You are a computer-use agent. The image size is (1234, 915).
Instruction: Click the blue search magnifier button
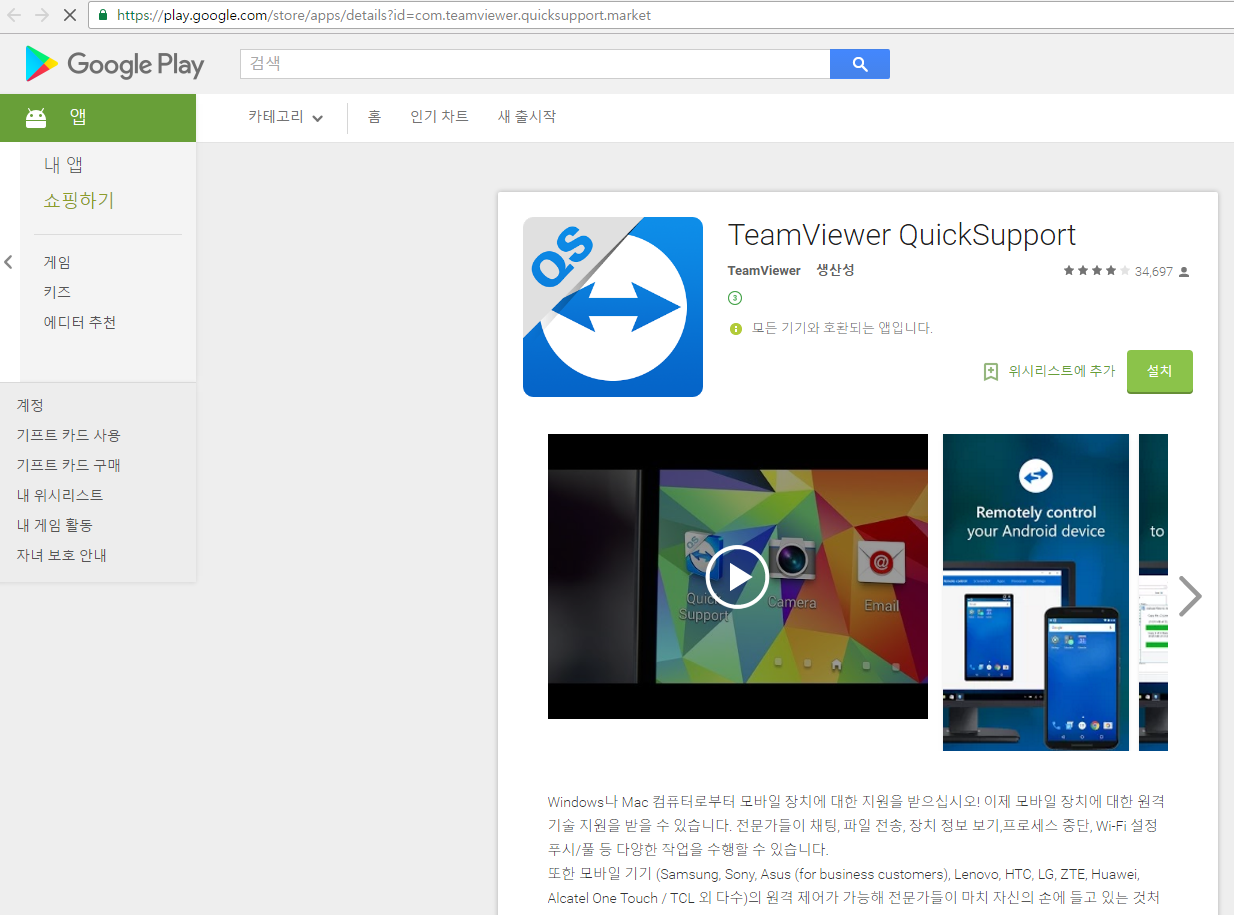(x=860, y=64)
